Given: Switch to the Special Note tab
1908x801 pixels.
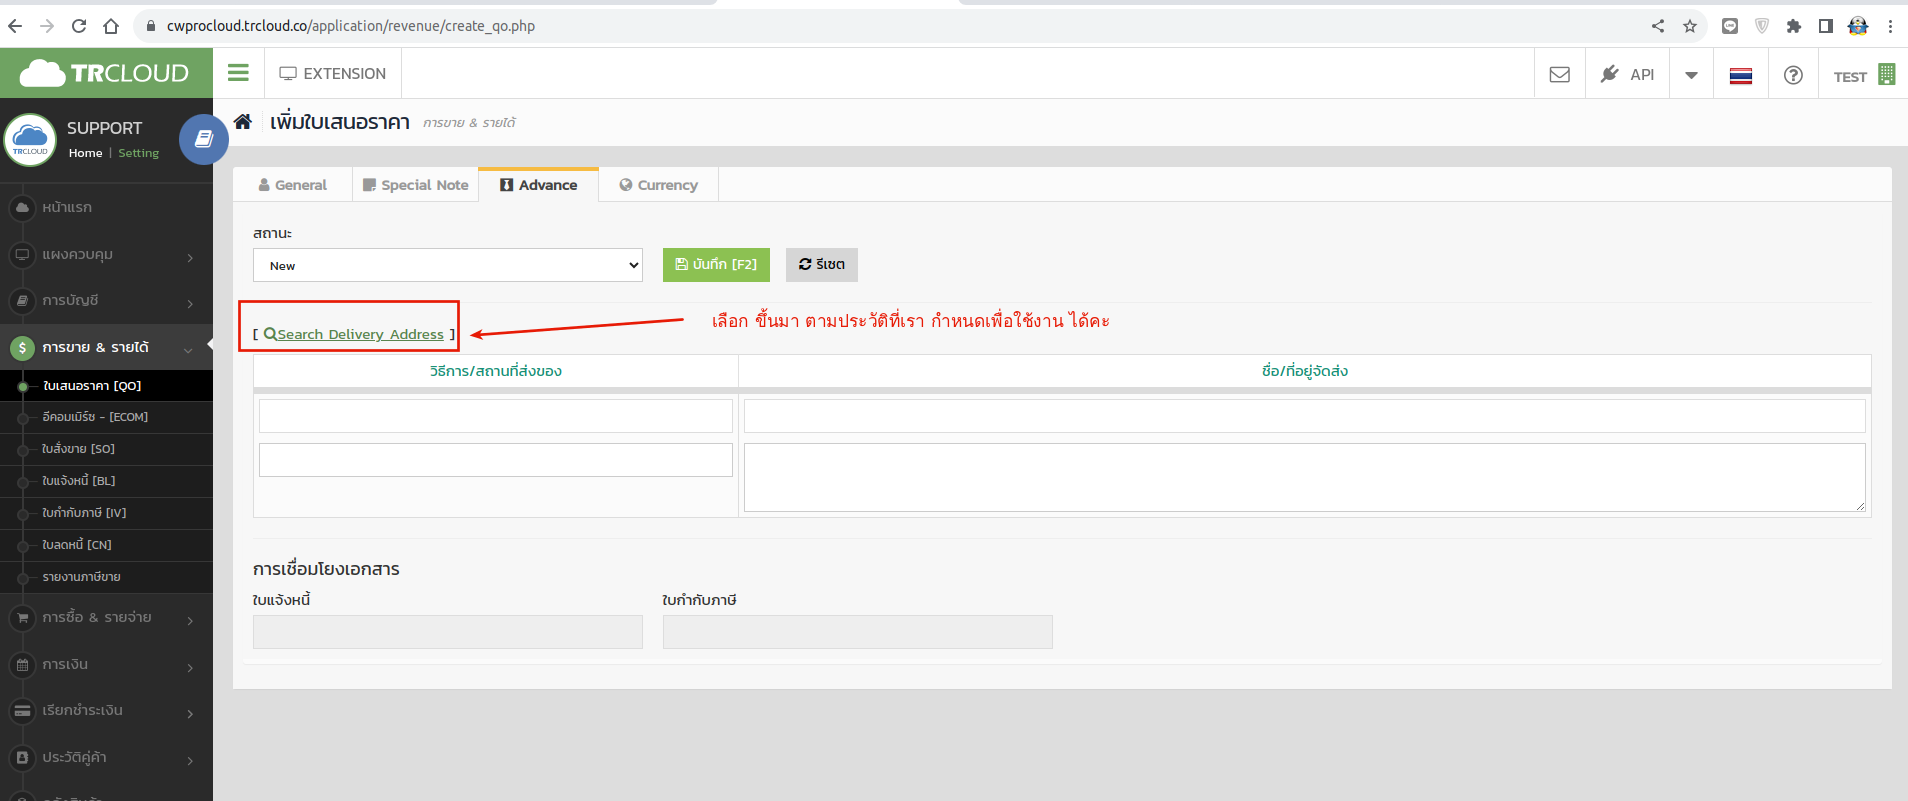Looking at the screenshot, I should [415, 185].
